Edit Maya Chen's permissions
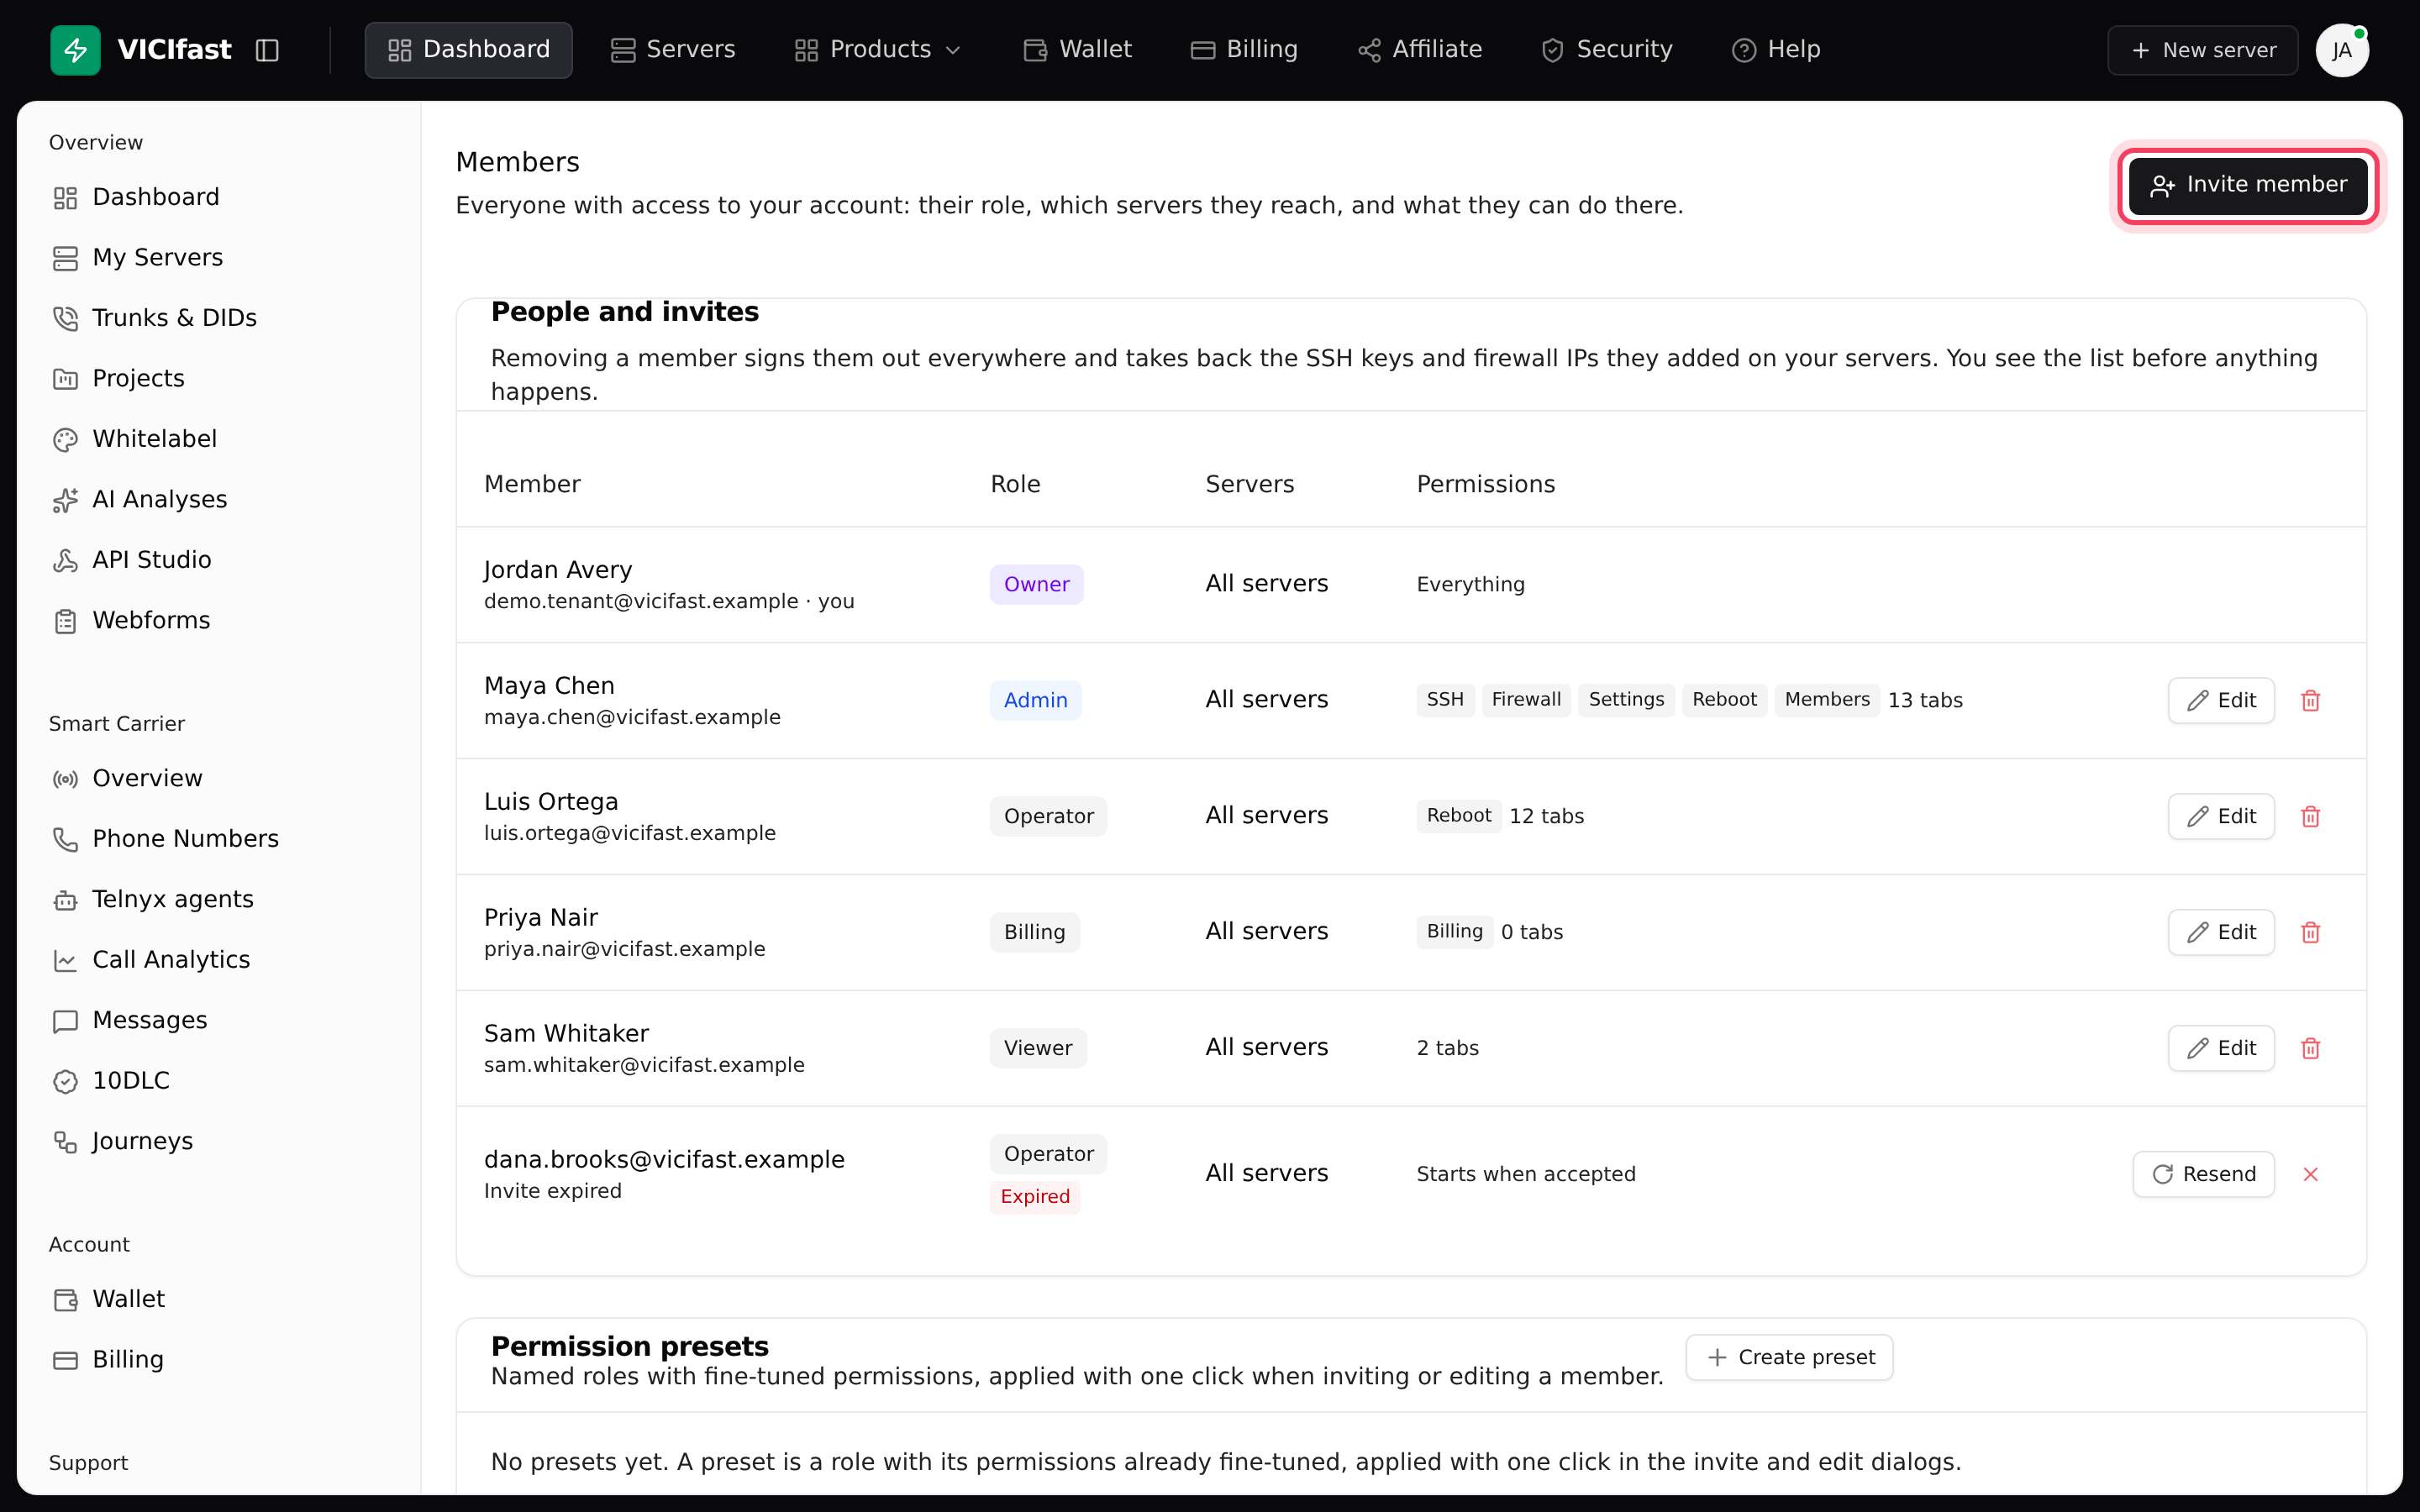The image size is (2420, 1512). pos(2221,700)
